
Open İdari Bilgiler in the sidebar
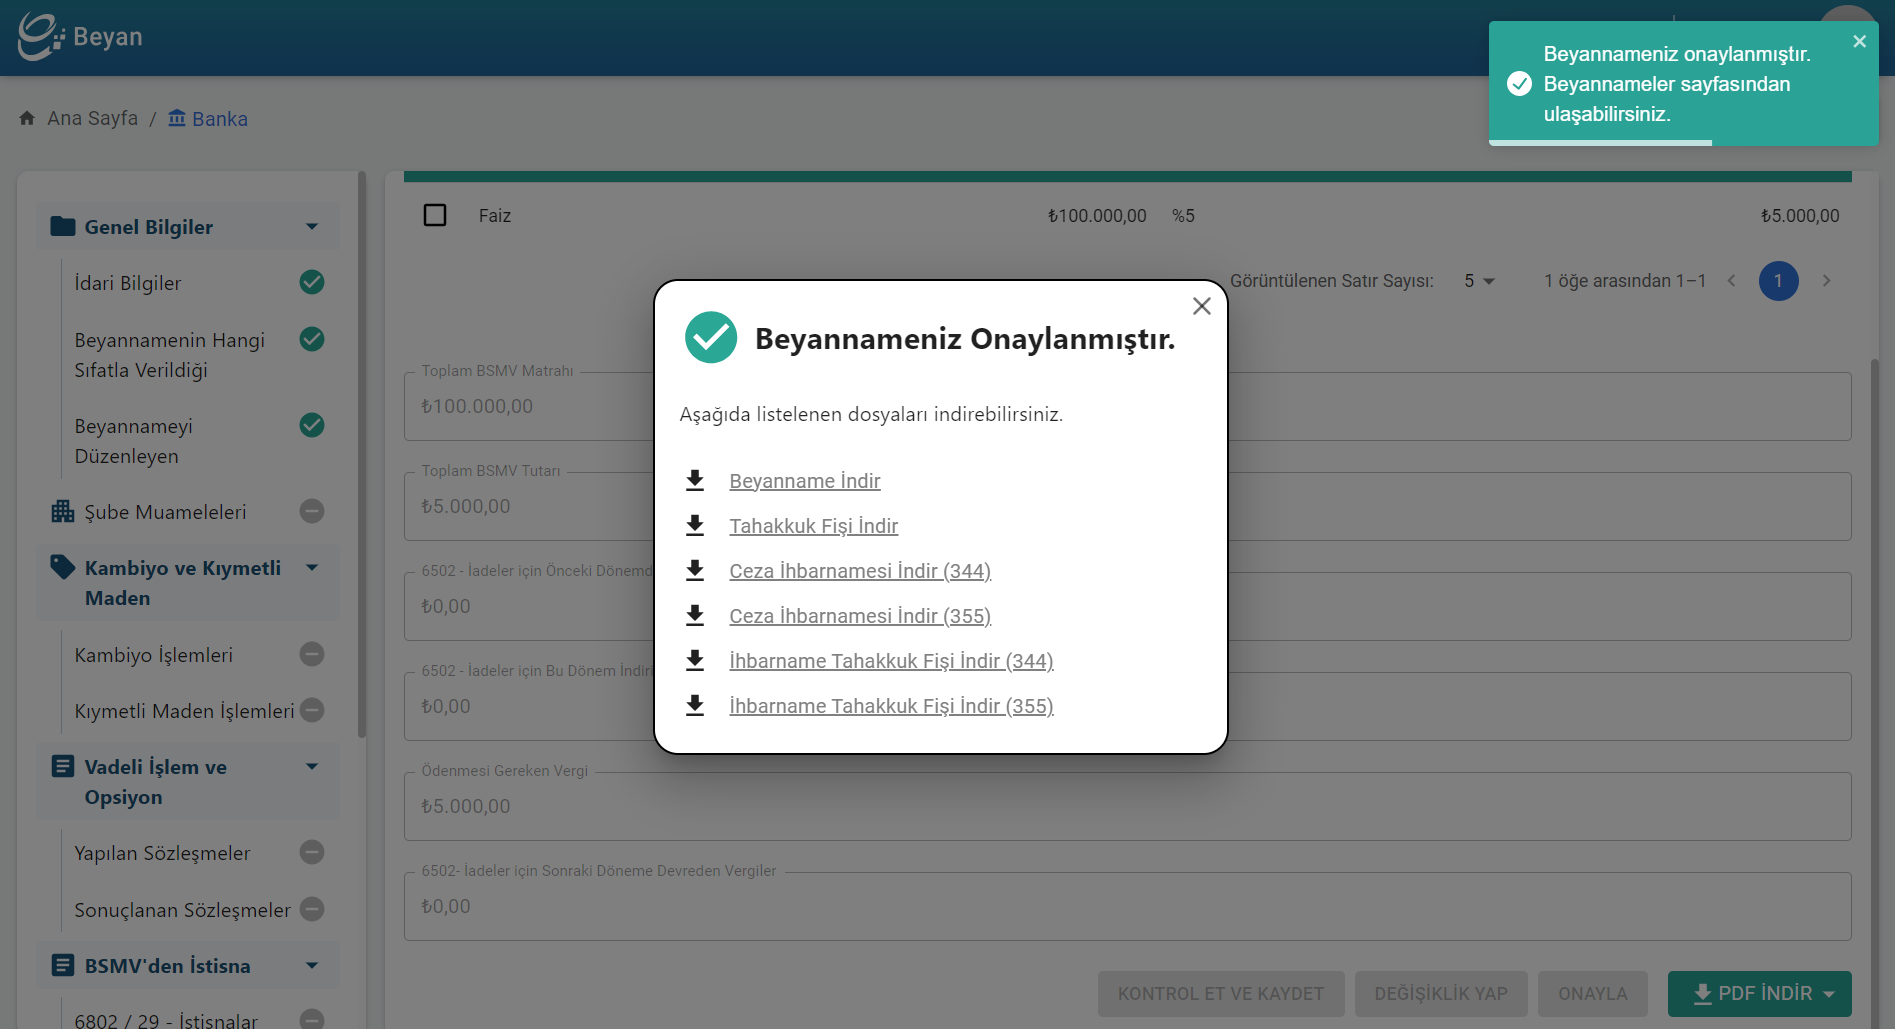tap(128, 283)
